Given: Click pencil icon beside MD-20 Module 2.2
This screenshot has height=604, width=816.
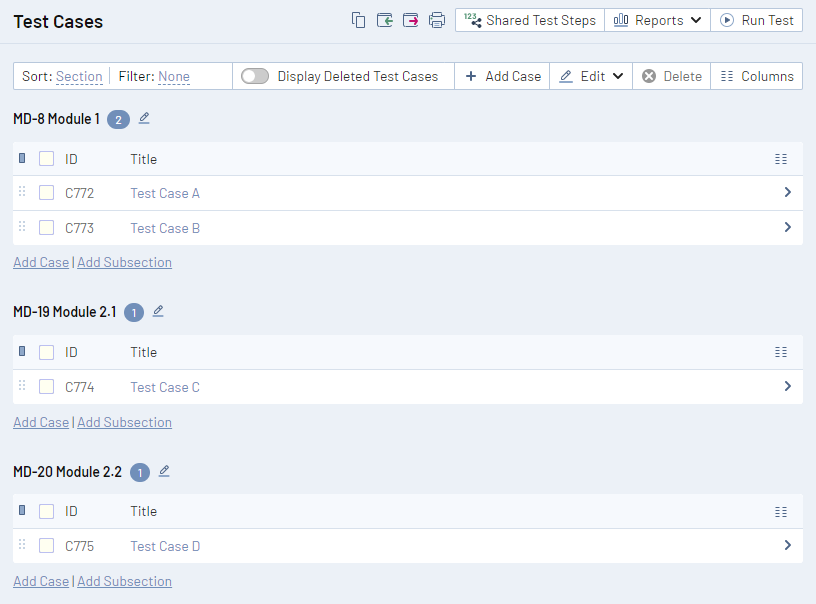Looking at the screenshot, I should (x=164, y=471).
